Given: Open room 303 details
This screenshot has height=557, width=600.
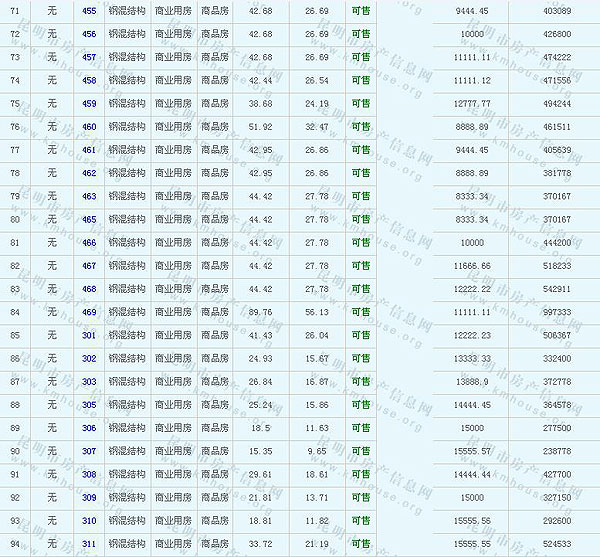Looking at the screenshot, I should tap(90, 382).
